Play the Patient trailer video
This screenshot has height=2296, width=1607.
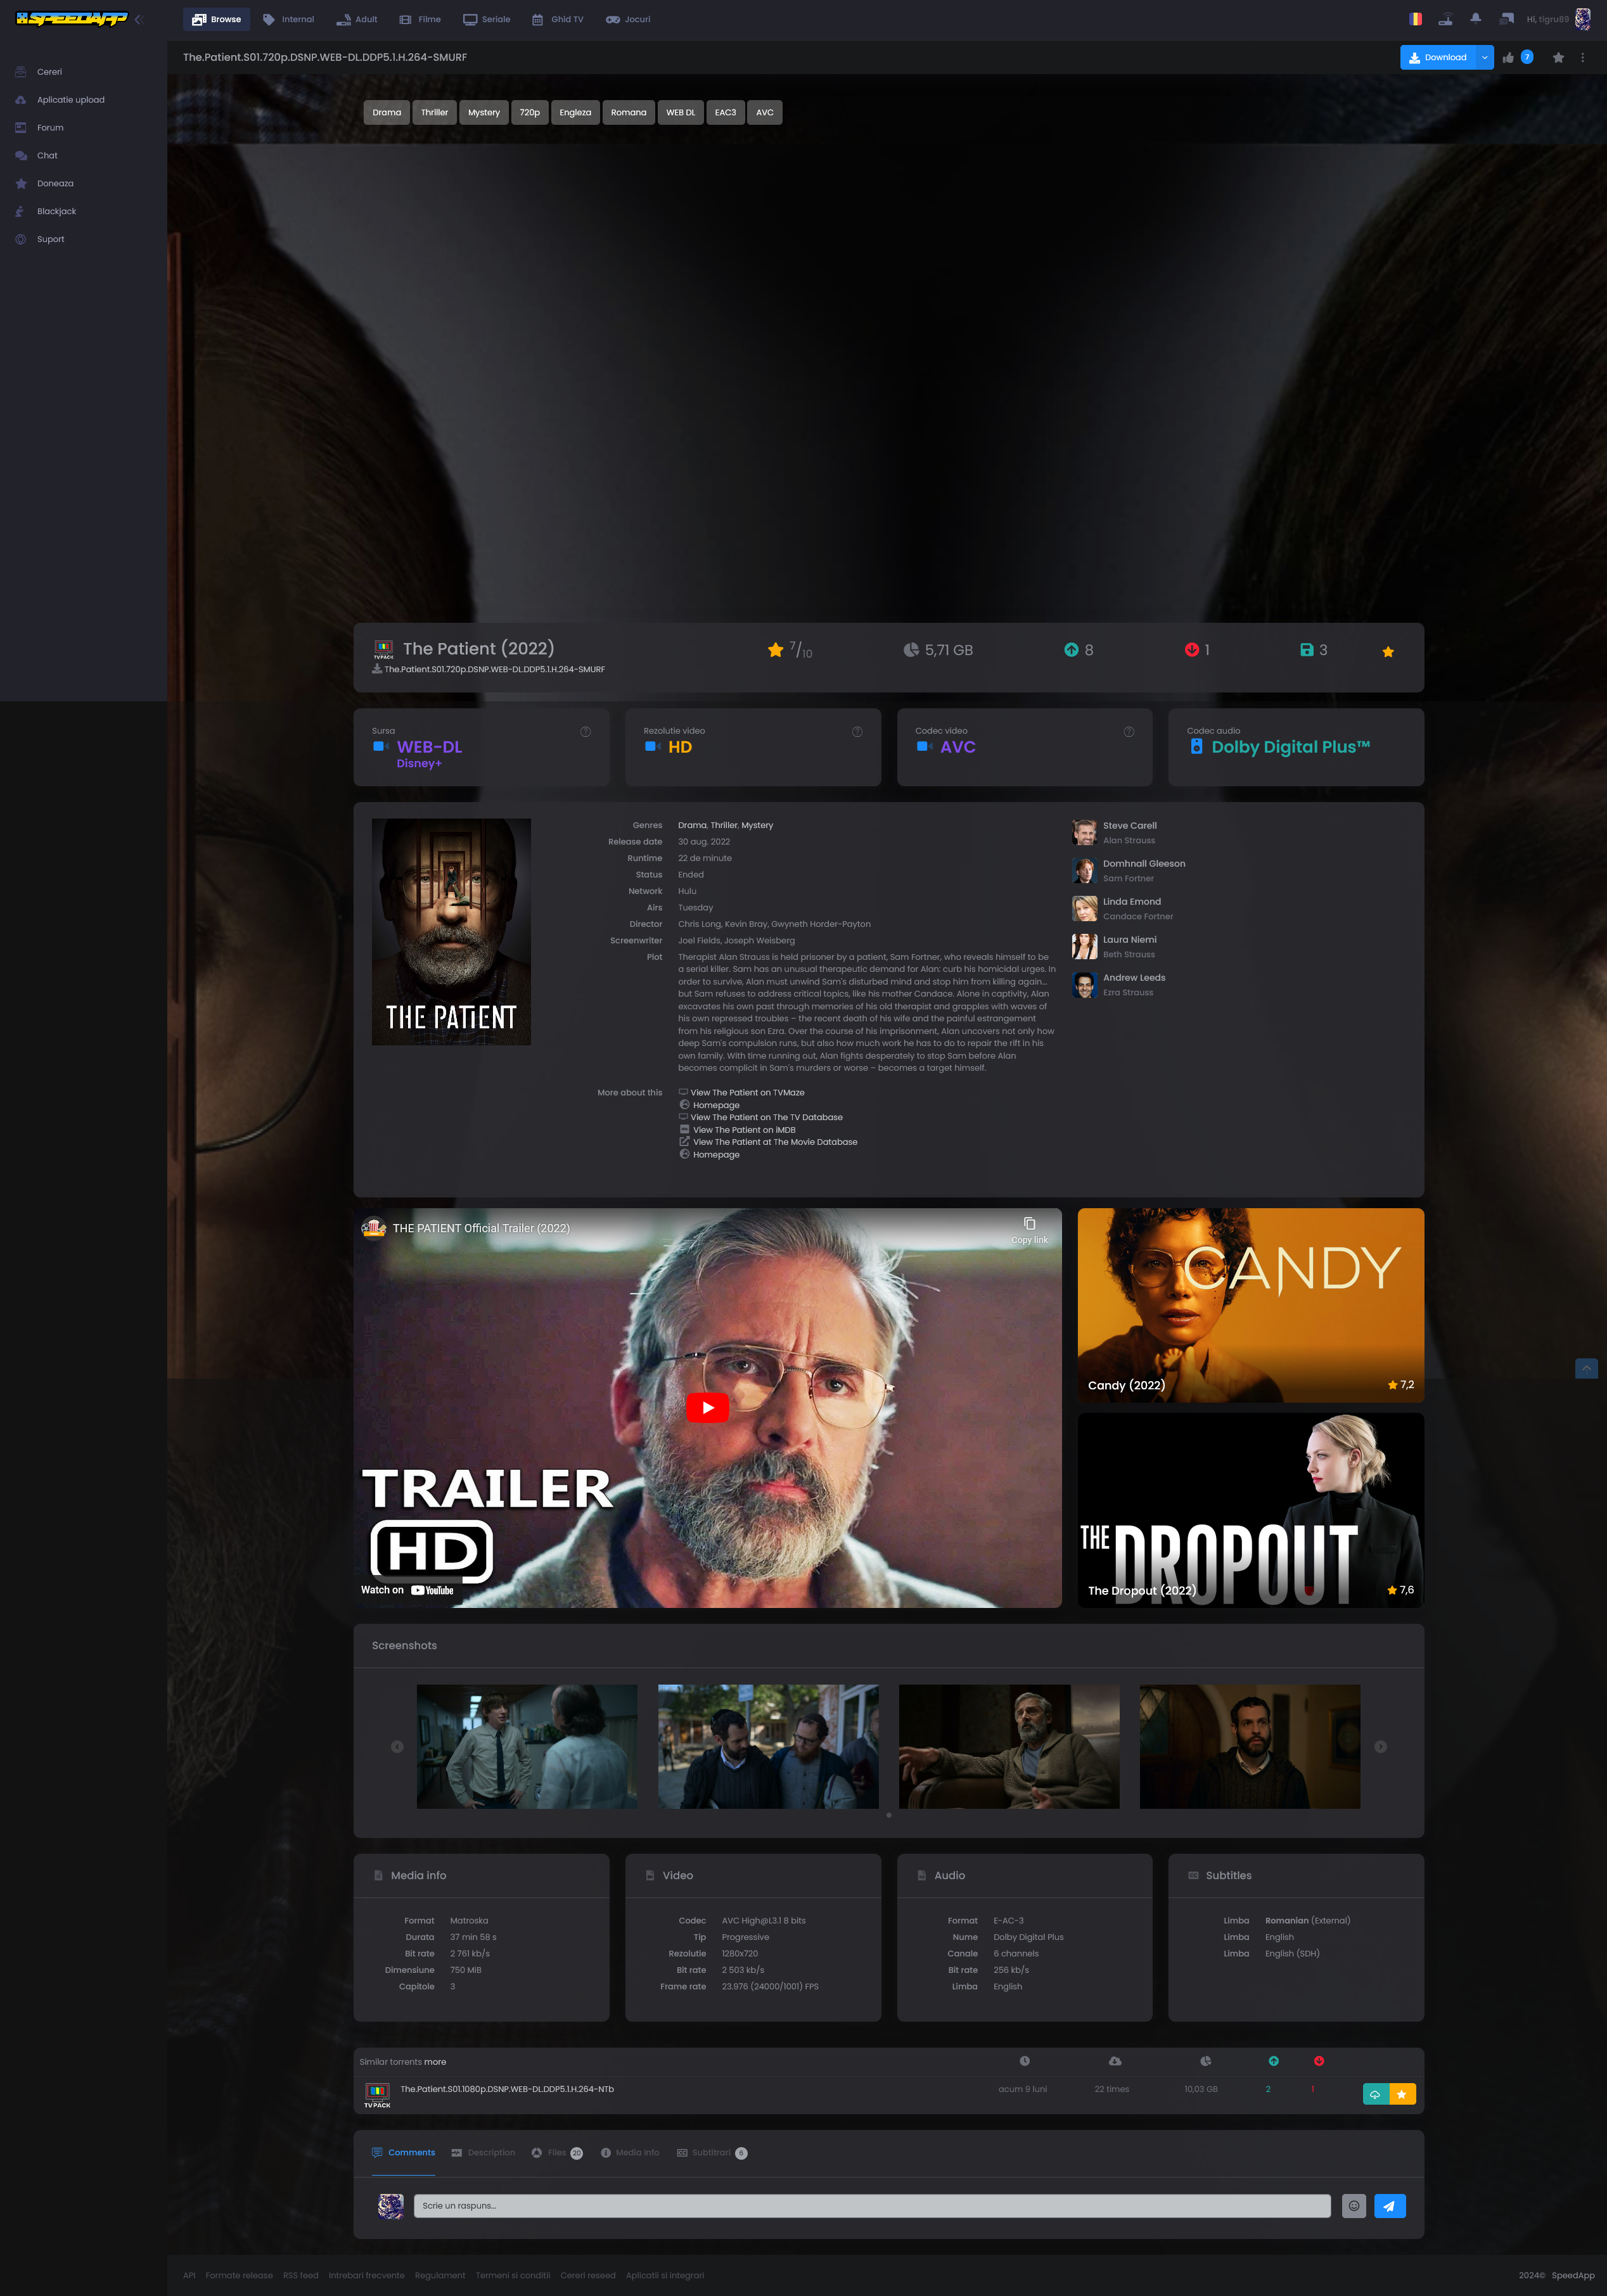point(707,1407)
